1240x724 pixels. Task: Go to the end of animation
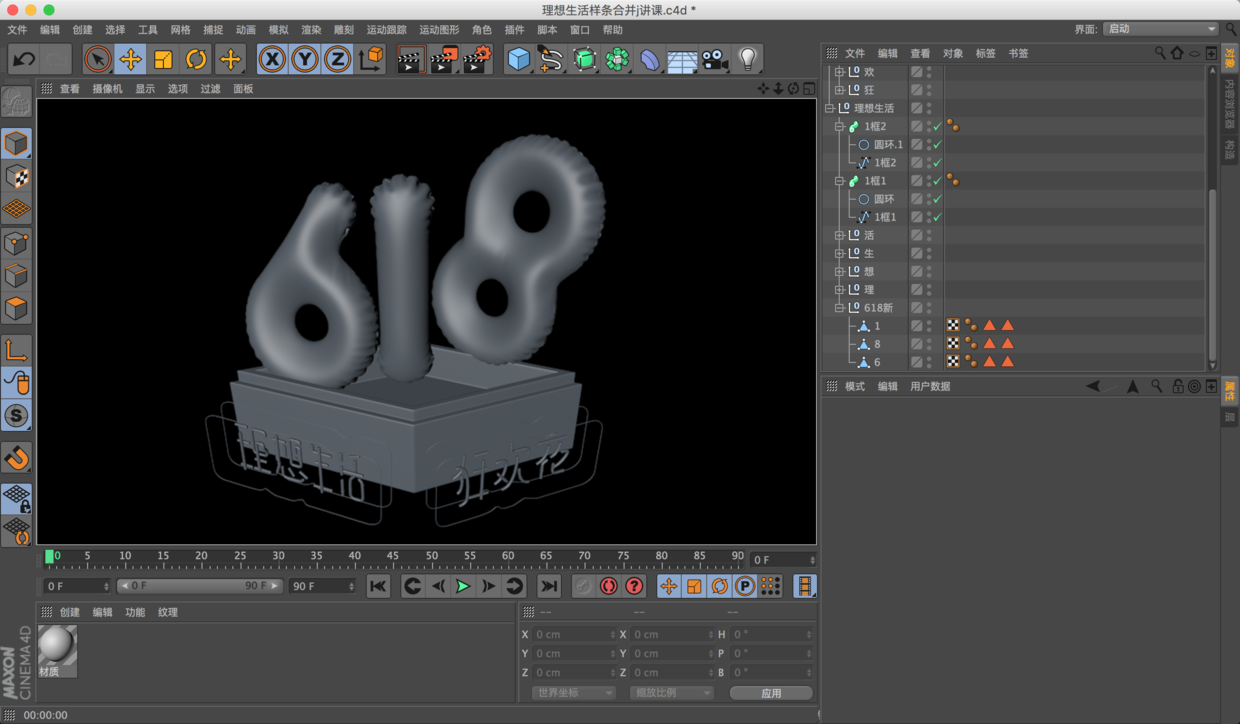coord(549,586)
